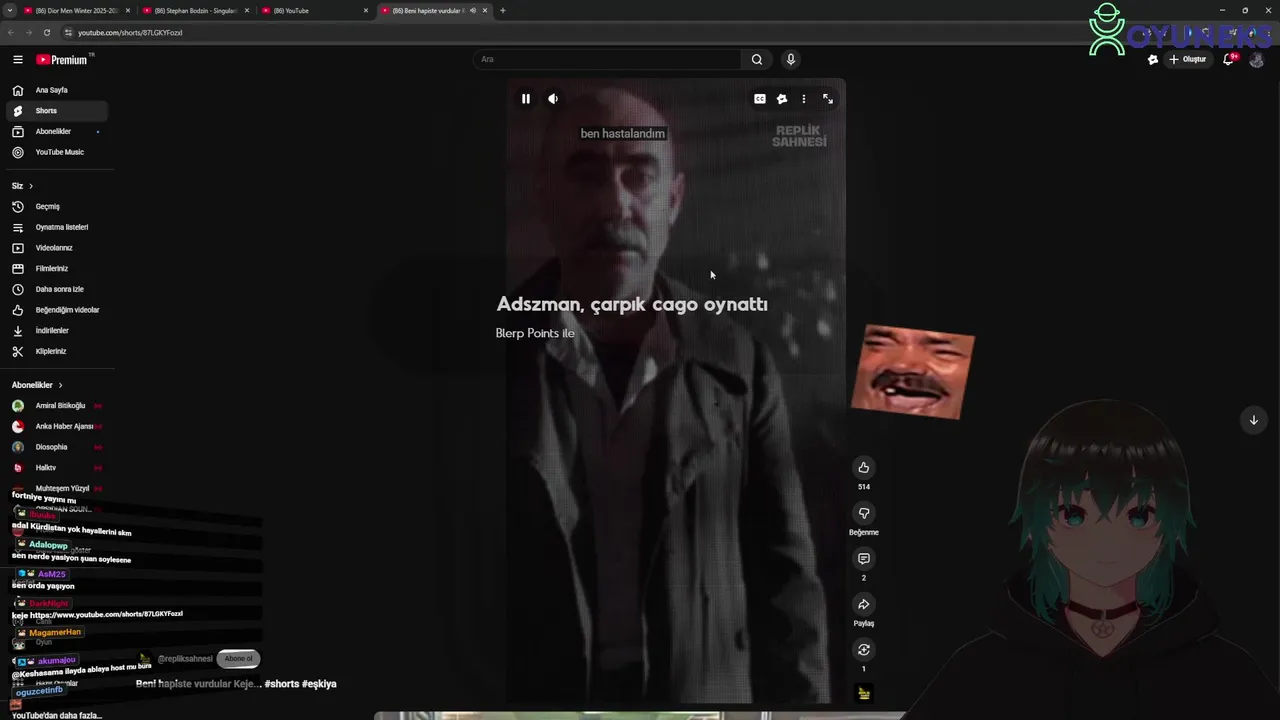Screen dimensions: 1280x720
Task: Open YouTube Music from sidebar
Action: coord(56,152)
